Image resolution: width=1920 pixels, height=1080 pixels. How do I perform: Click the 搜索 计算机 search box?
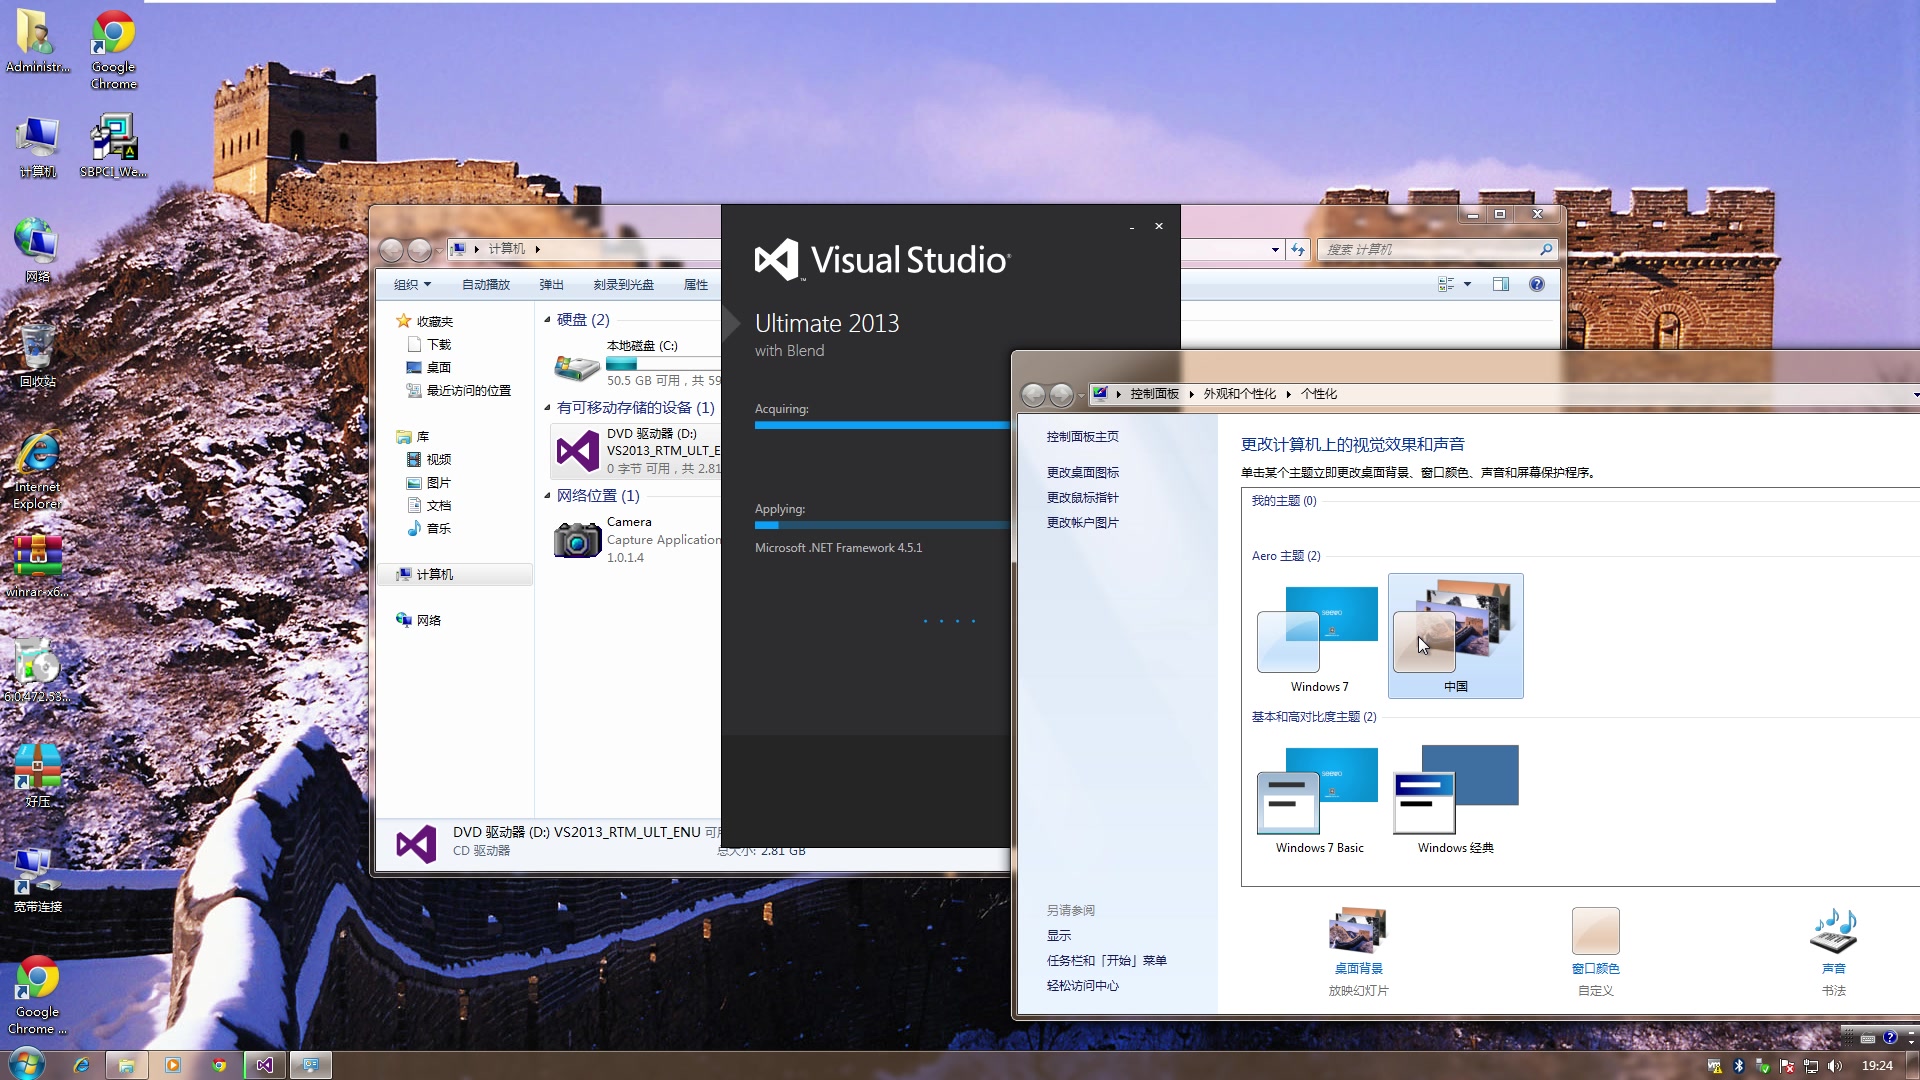pos(1430,249)
